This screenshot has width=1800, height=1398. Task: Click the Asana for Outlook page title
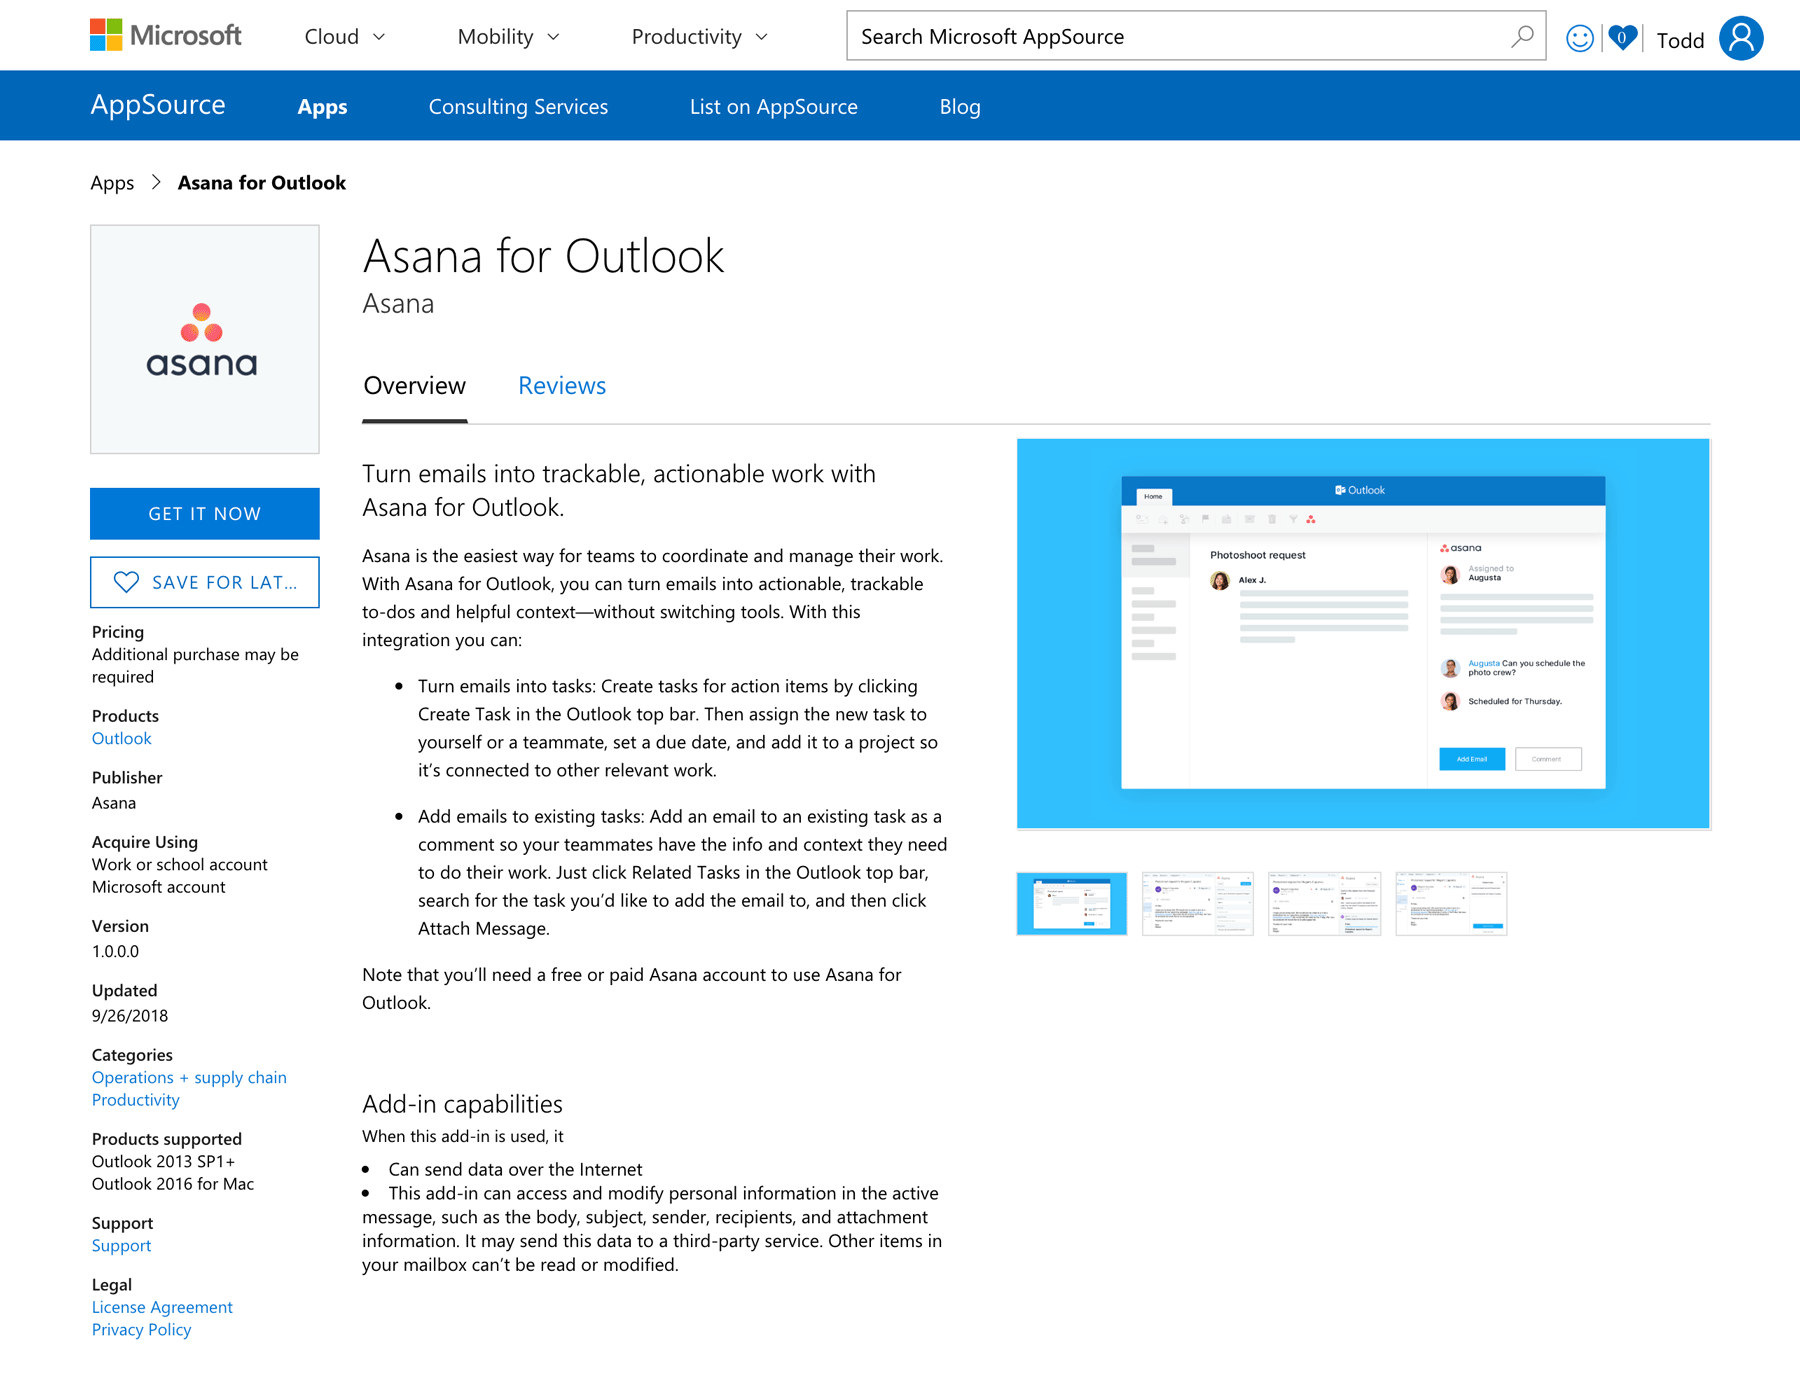pos(543,256)
